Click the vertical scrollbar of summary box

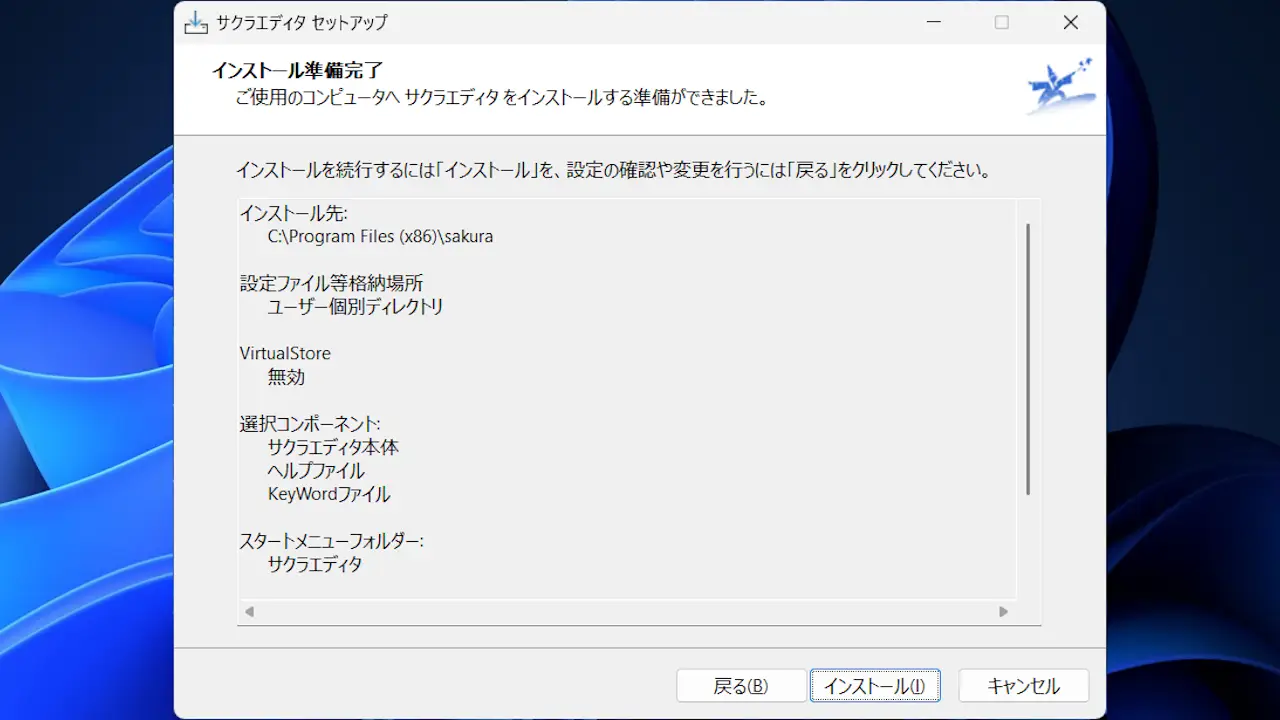[1028, 360]
